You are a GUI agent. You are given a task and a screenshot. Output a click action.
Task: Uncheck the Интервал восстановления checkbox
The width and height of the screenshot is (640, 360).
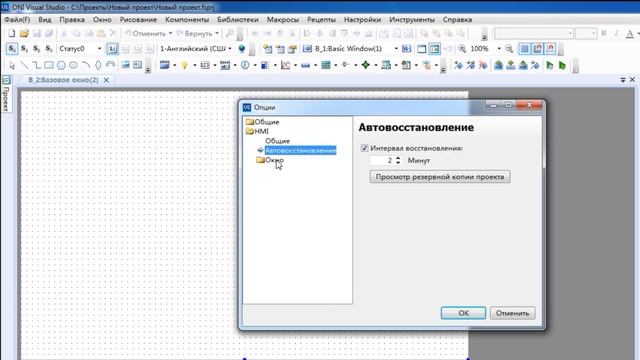tap(364, 148)
